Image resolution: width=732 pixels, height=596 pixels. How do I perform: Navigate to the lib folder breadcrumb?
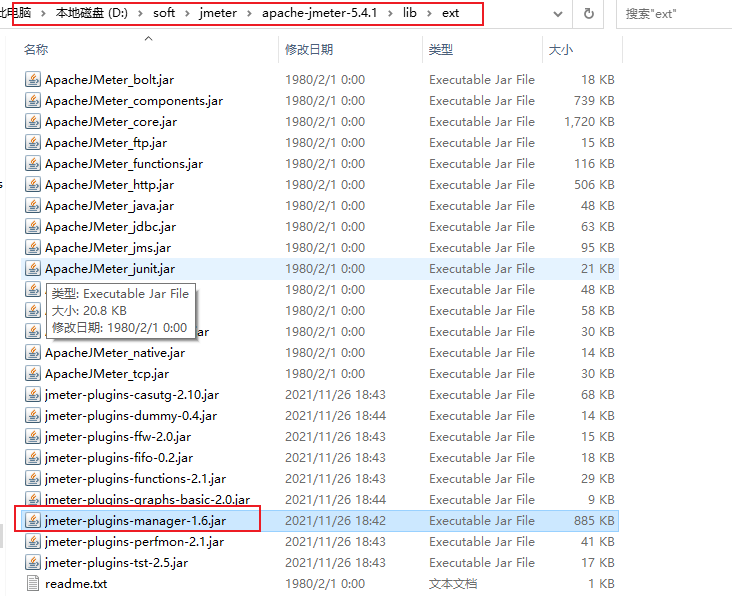409,13
